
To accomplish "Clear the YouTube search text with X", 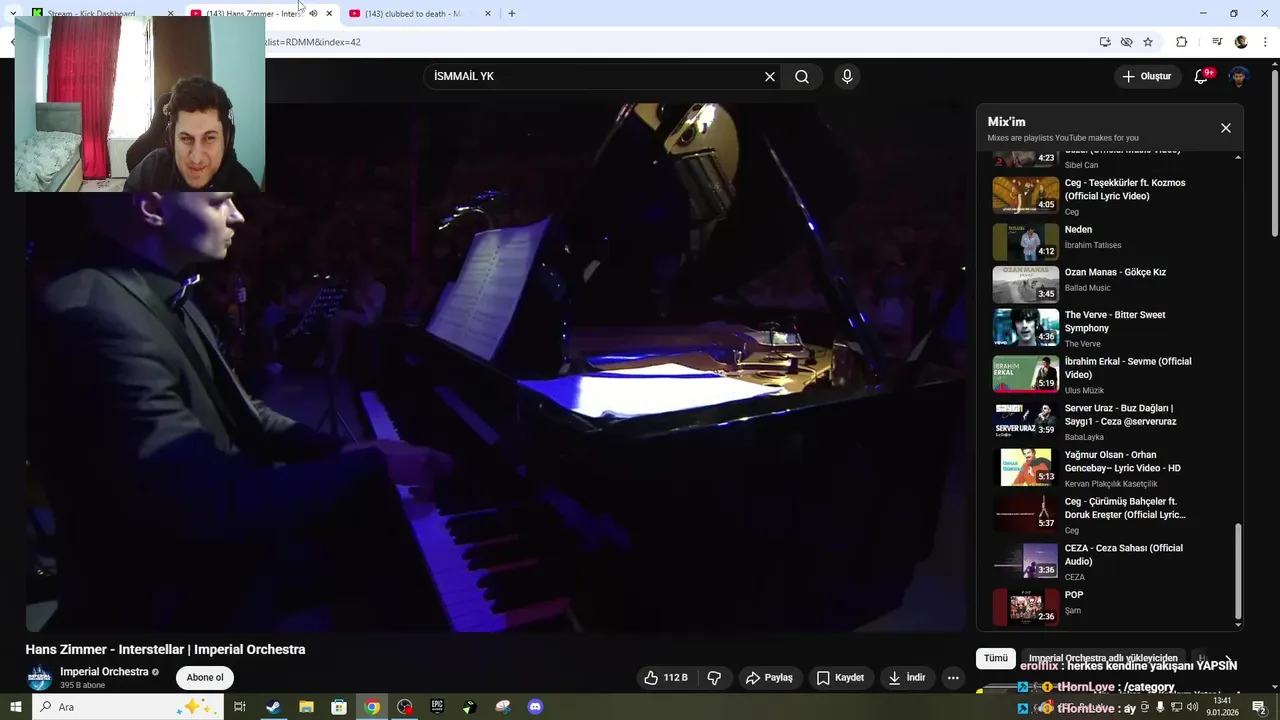I will (x=770, y=77).
